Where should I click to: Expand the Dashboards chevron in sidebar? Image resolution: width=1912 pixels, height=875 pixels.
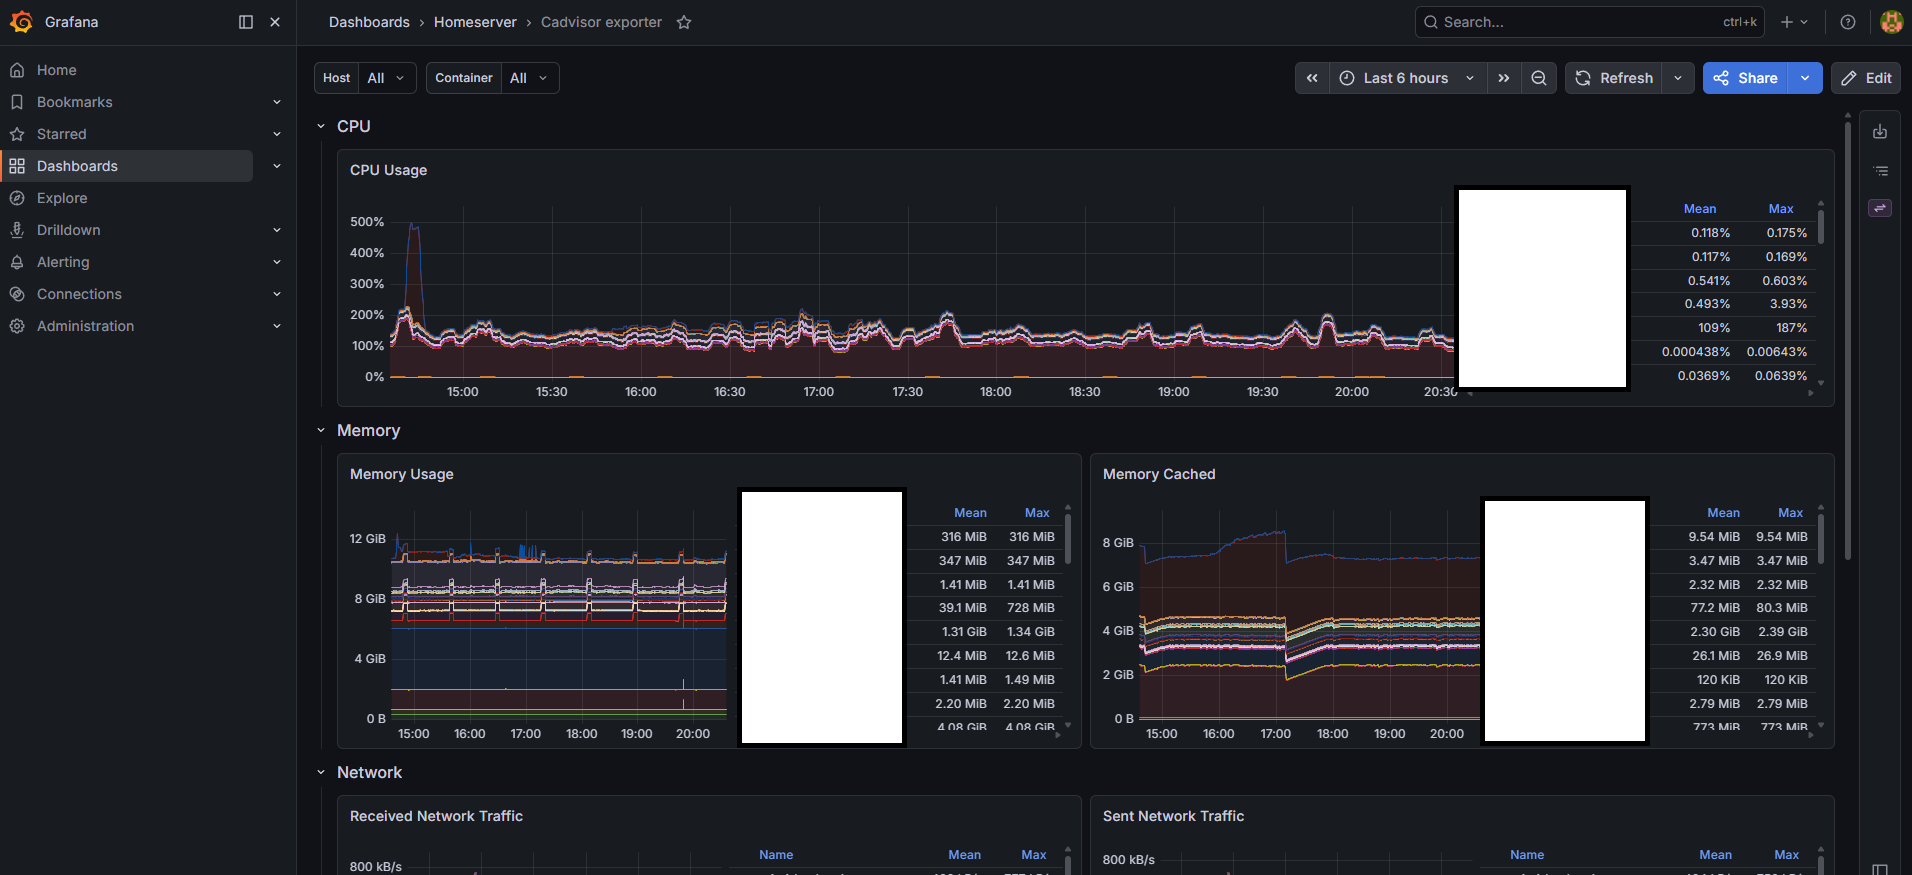click(x=277, y=166)
